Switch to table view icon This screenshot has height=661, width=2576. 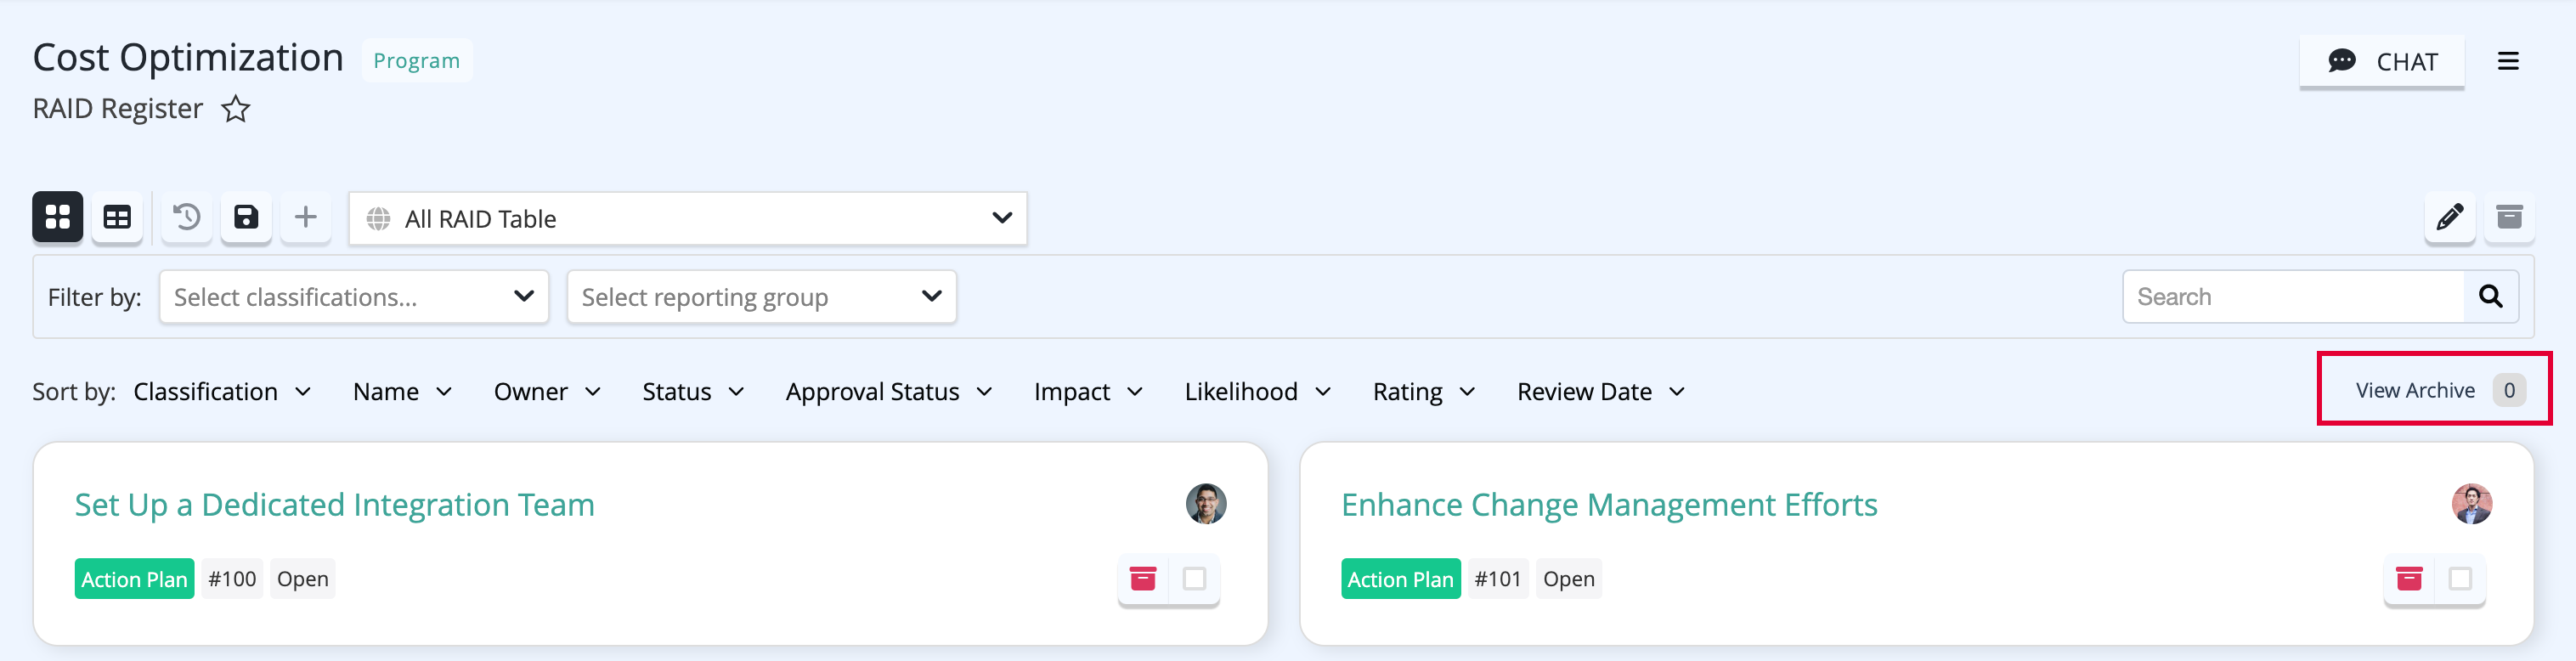click(x=117, y=217)
